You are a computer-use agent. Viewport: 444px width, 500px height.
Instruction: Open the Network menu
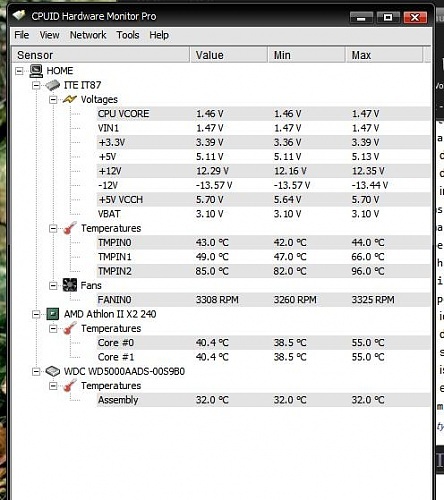coord(88,35)
